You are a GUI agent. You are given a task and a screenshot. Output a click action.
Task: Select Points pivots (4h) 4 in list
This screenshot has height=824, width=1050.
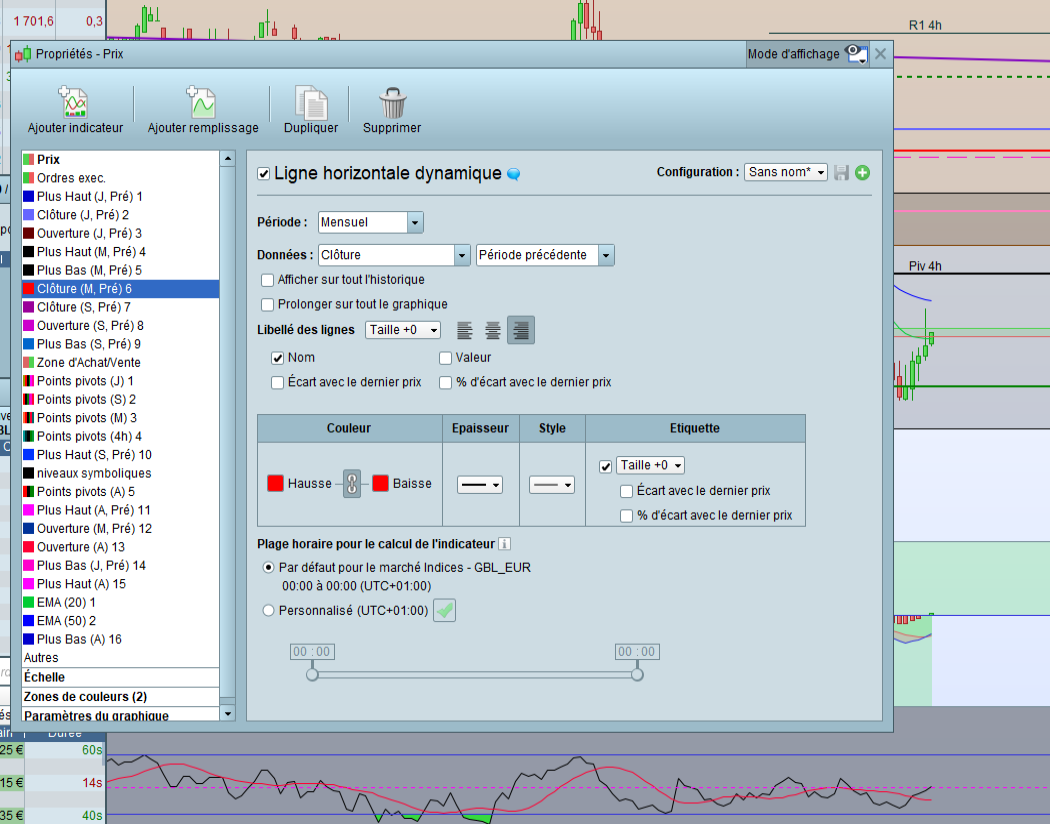coord(89,436)
